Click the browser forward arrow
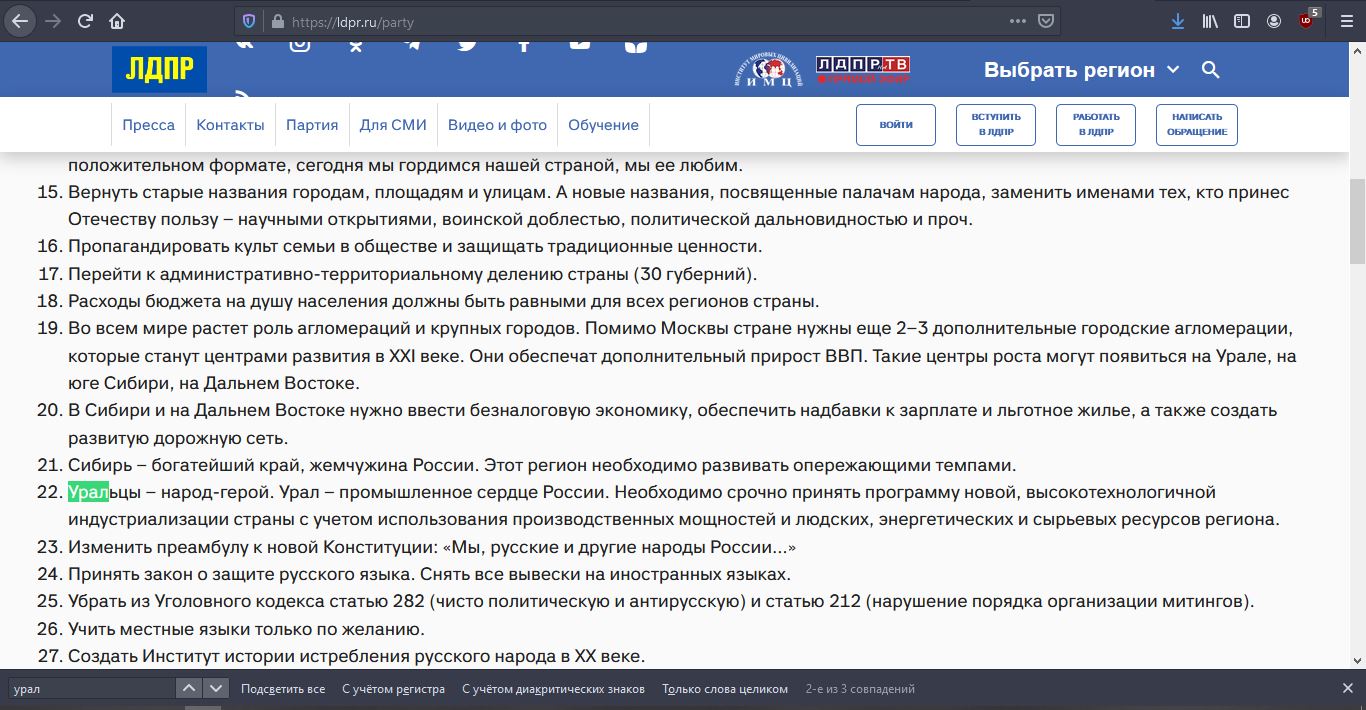Image resolution: width=1366 pixels, height=710 pixels. pyautogui.click(x=53, y=21)
